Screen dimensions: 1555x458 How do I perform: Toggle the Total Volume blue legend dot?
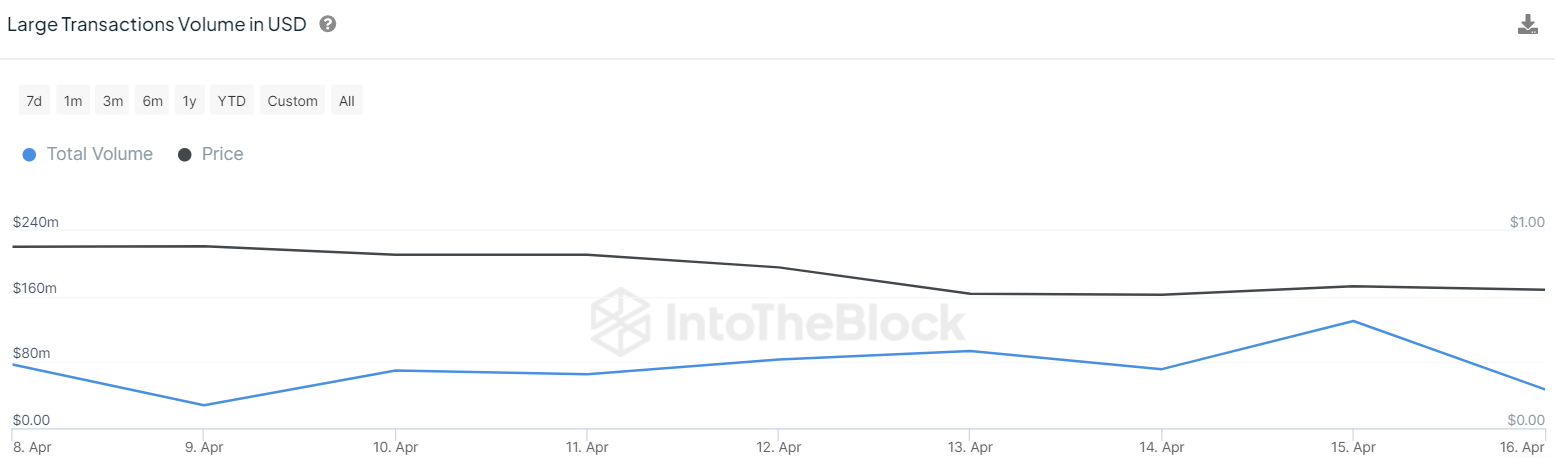click(29, 155)
